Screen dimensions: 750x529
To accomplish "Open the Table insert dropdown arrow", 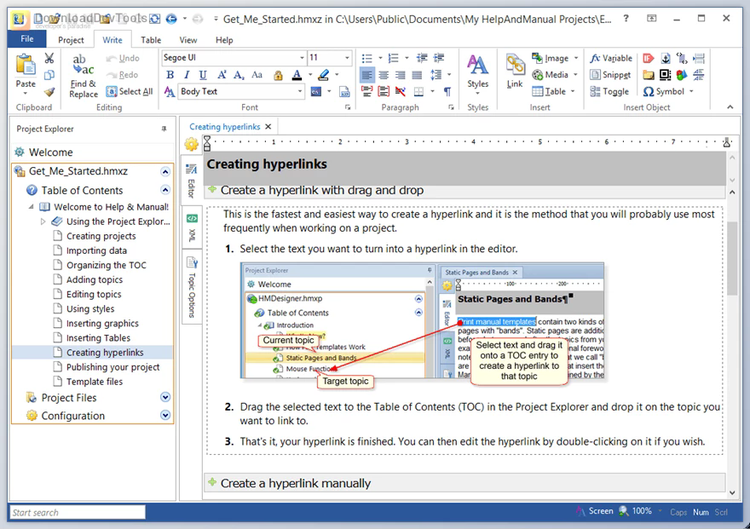I will (573, 91).
